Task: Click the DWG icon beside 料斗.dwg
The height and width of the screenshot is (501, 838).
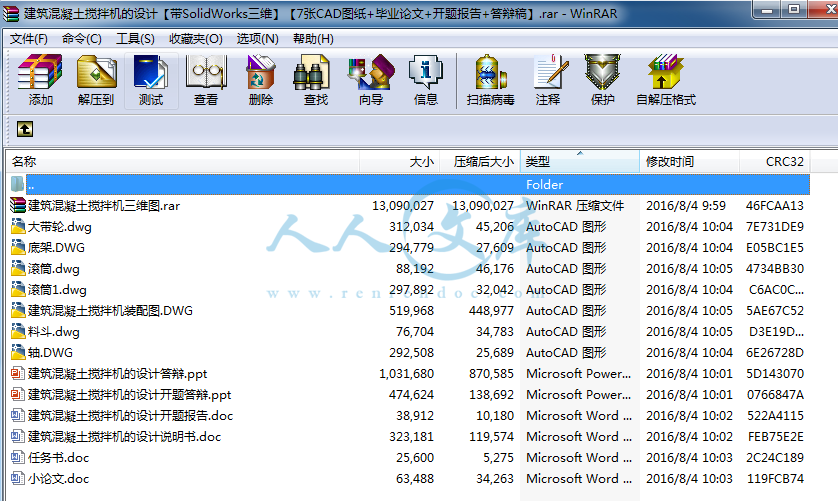Action: [x=18, y=332]
